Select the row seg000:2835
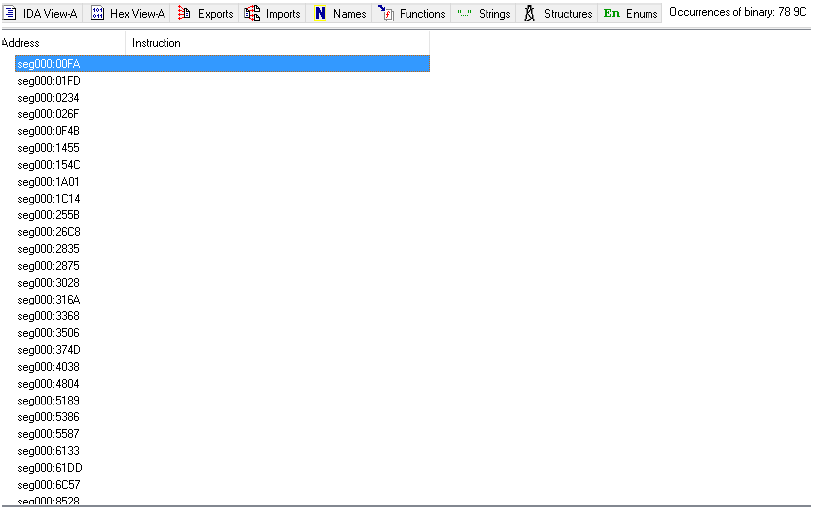The width and height of the screenshot is (827, 514). [222, 249]
